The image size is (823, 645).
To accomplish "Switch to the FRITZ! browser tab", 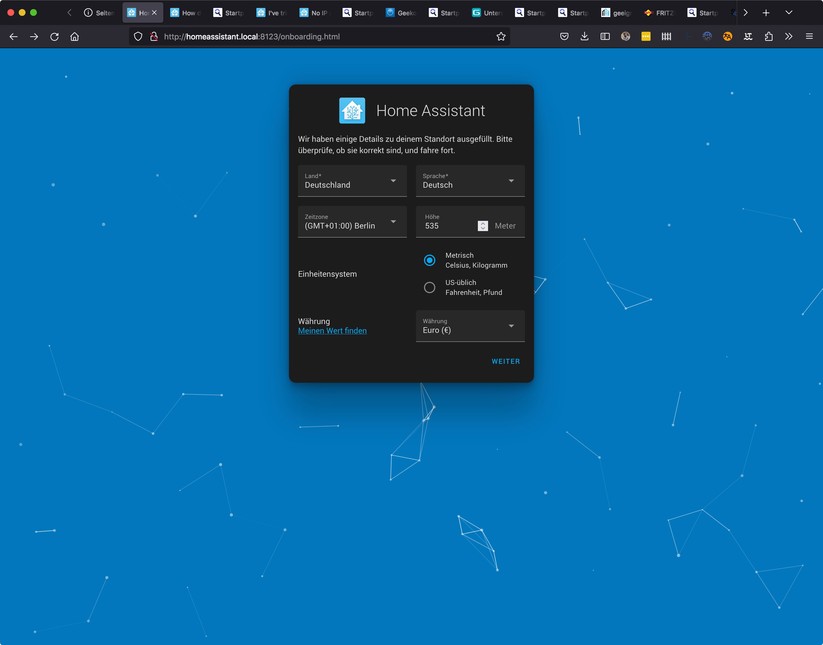I will tap(660, 13).
